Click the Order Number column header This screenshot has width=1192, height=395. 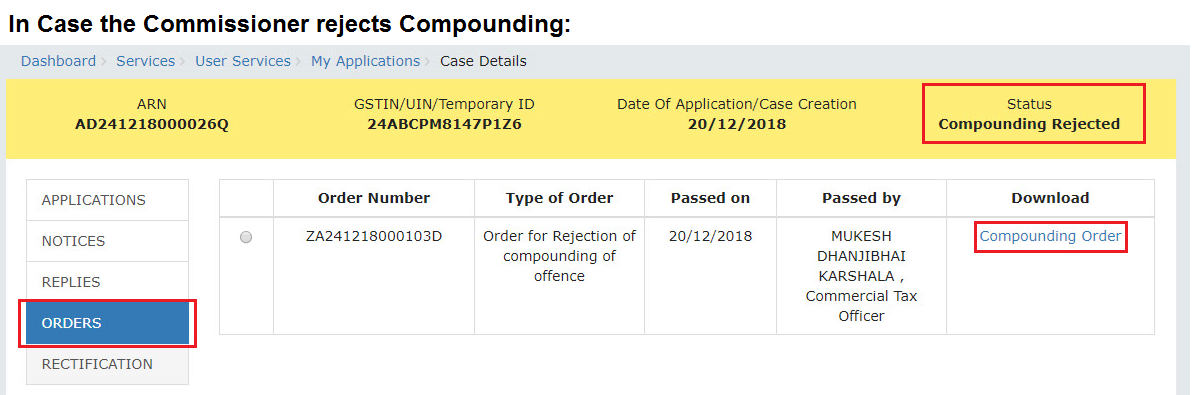click(x=374, y=198)
